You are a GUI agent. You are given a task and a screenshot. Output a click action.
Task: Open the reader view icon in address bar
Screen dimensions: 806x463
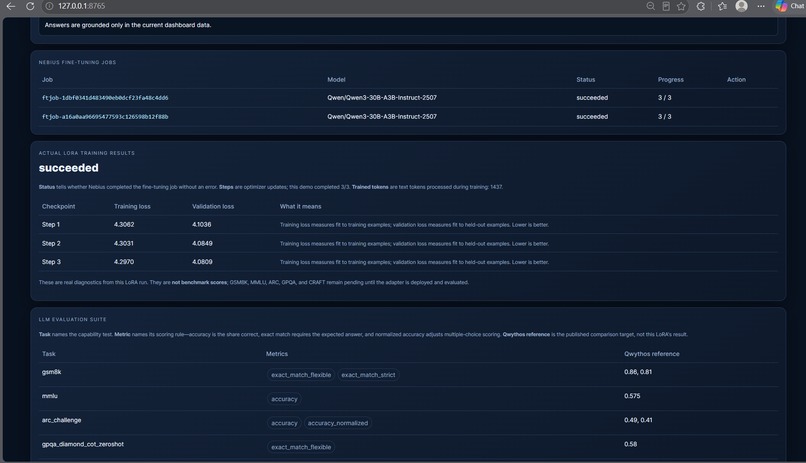pyautogui.click(x=666, y=6)
